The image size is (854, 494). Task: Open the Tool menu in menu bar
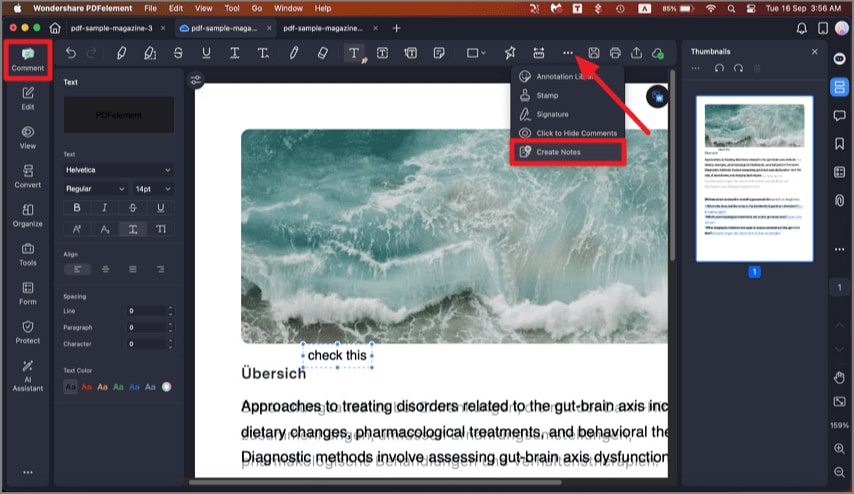pyautogui.click(x=232, y=8)
